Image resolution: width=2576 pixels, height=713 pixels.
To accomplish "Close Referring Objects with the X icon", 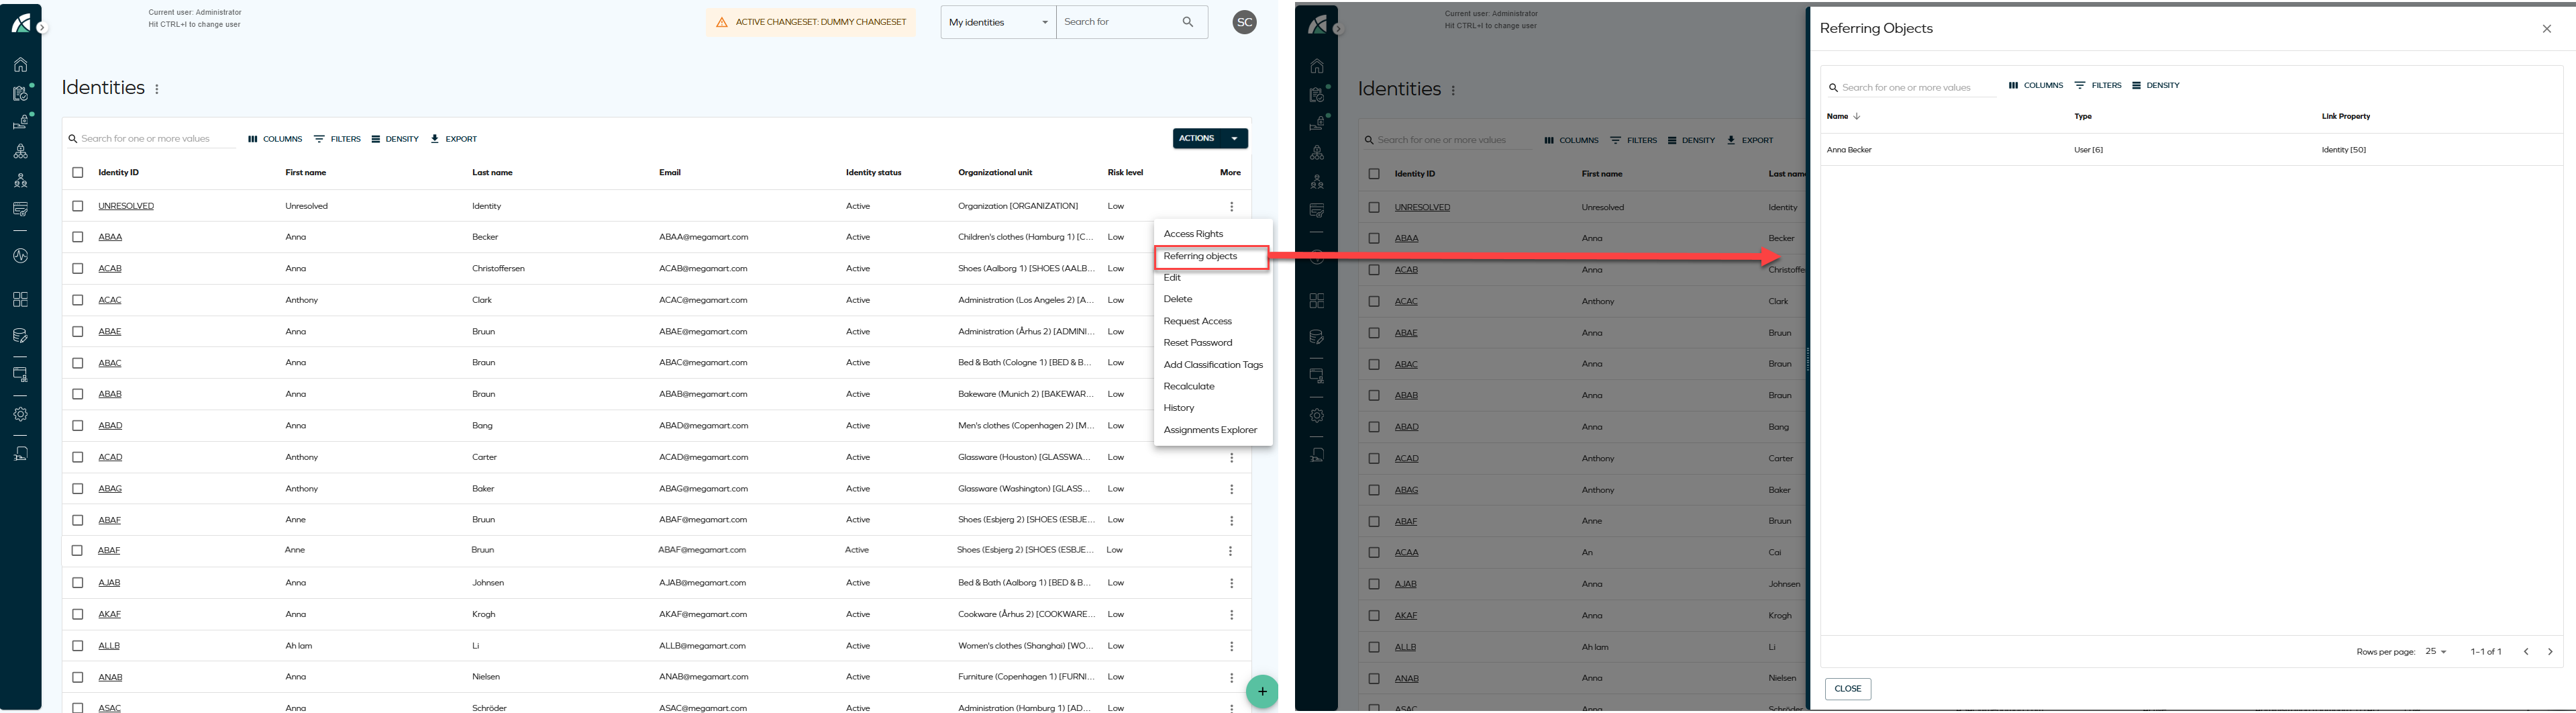I will coord(2547,29).
